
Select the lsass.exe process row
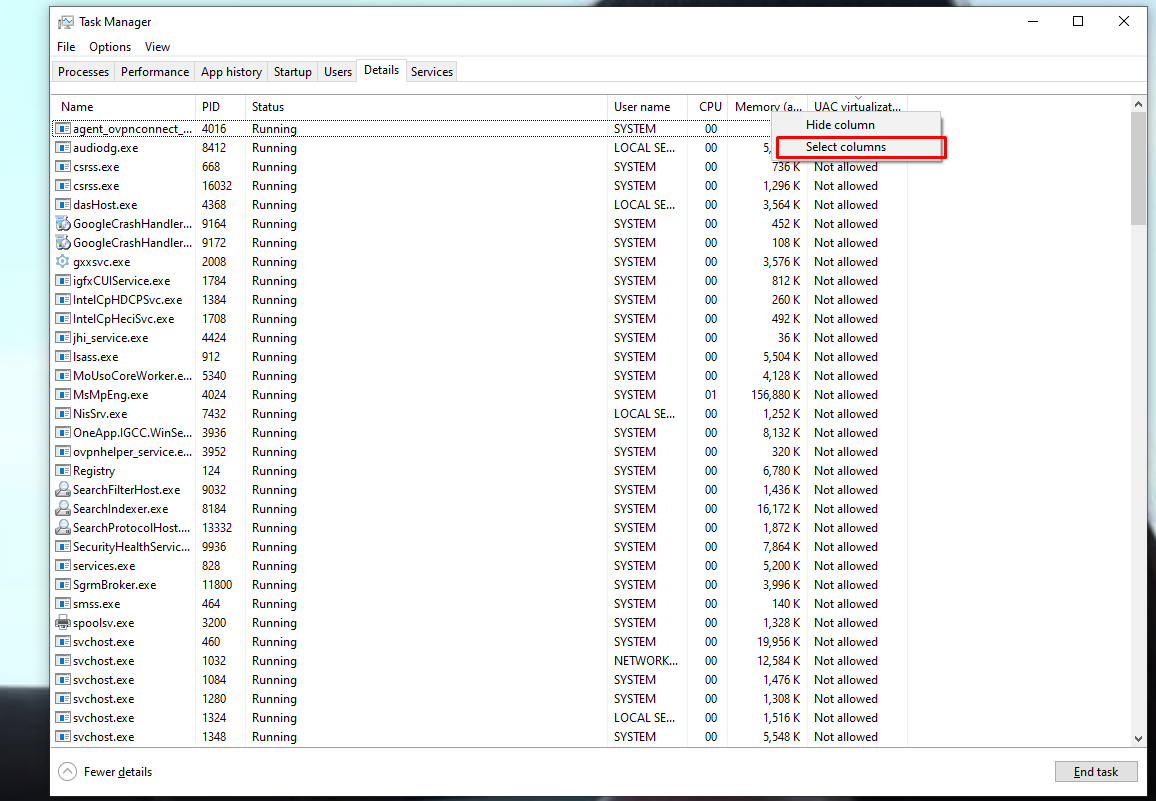pos(479,356)
